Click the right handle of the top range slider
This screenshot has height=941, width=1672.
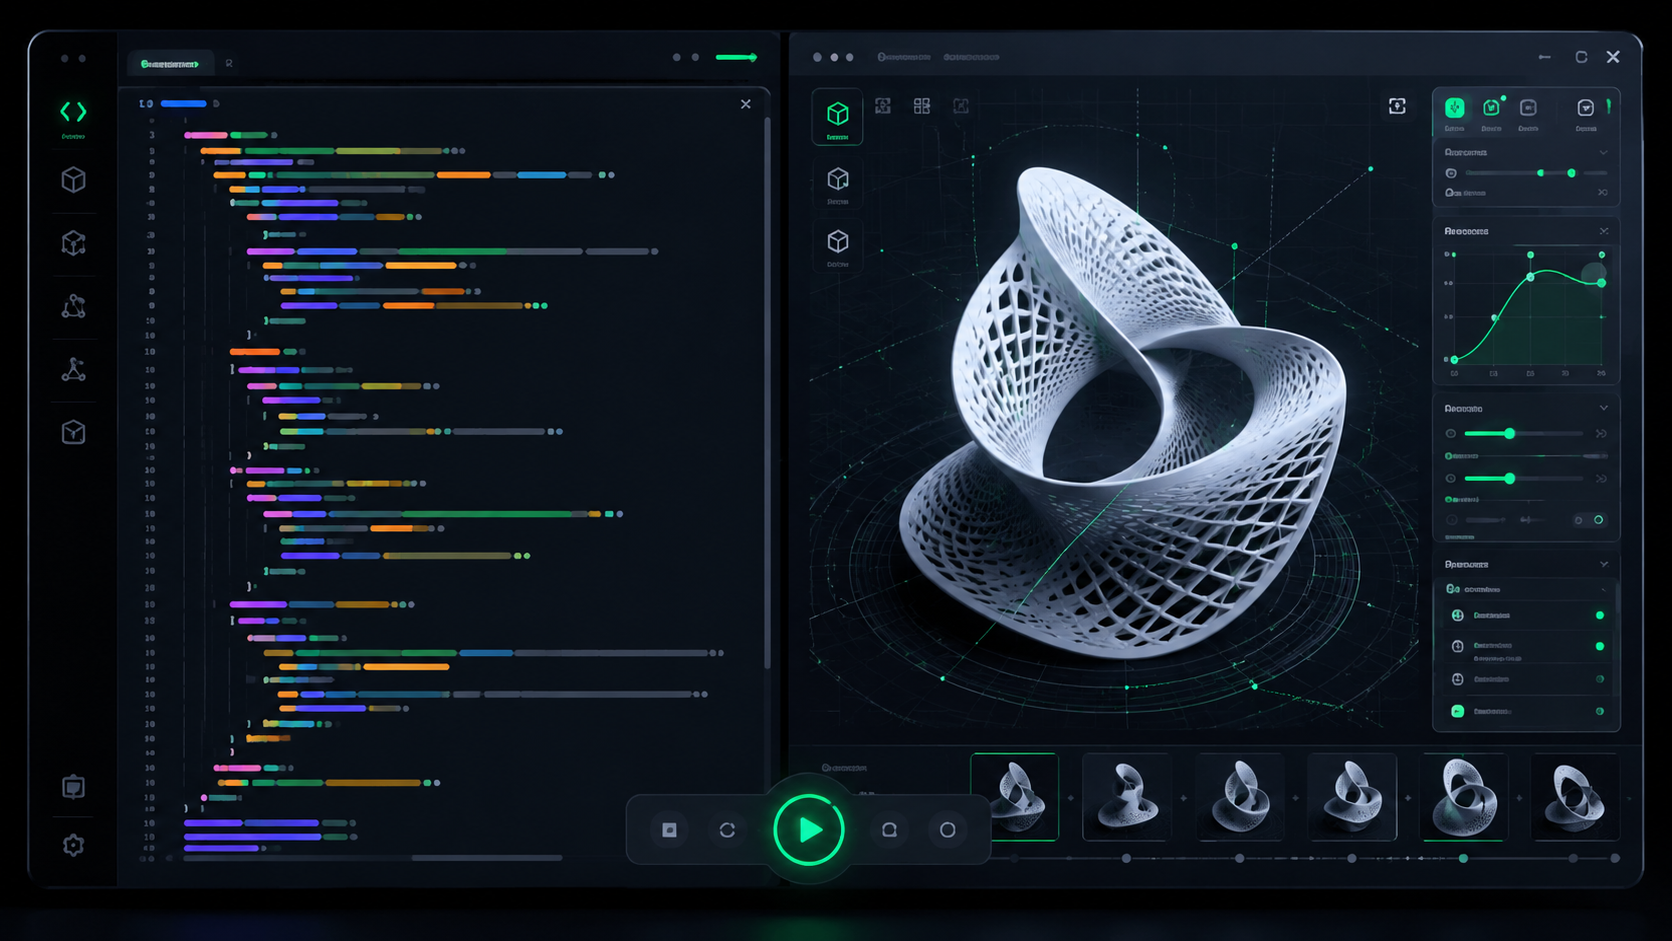(1572, 173)
